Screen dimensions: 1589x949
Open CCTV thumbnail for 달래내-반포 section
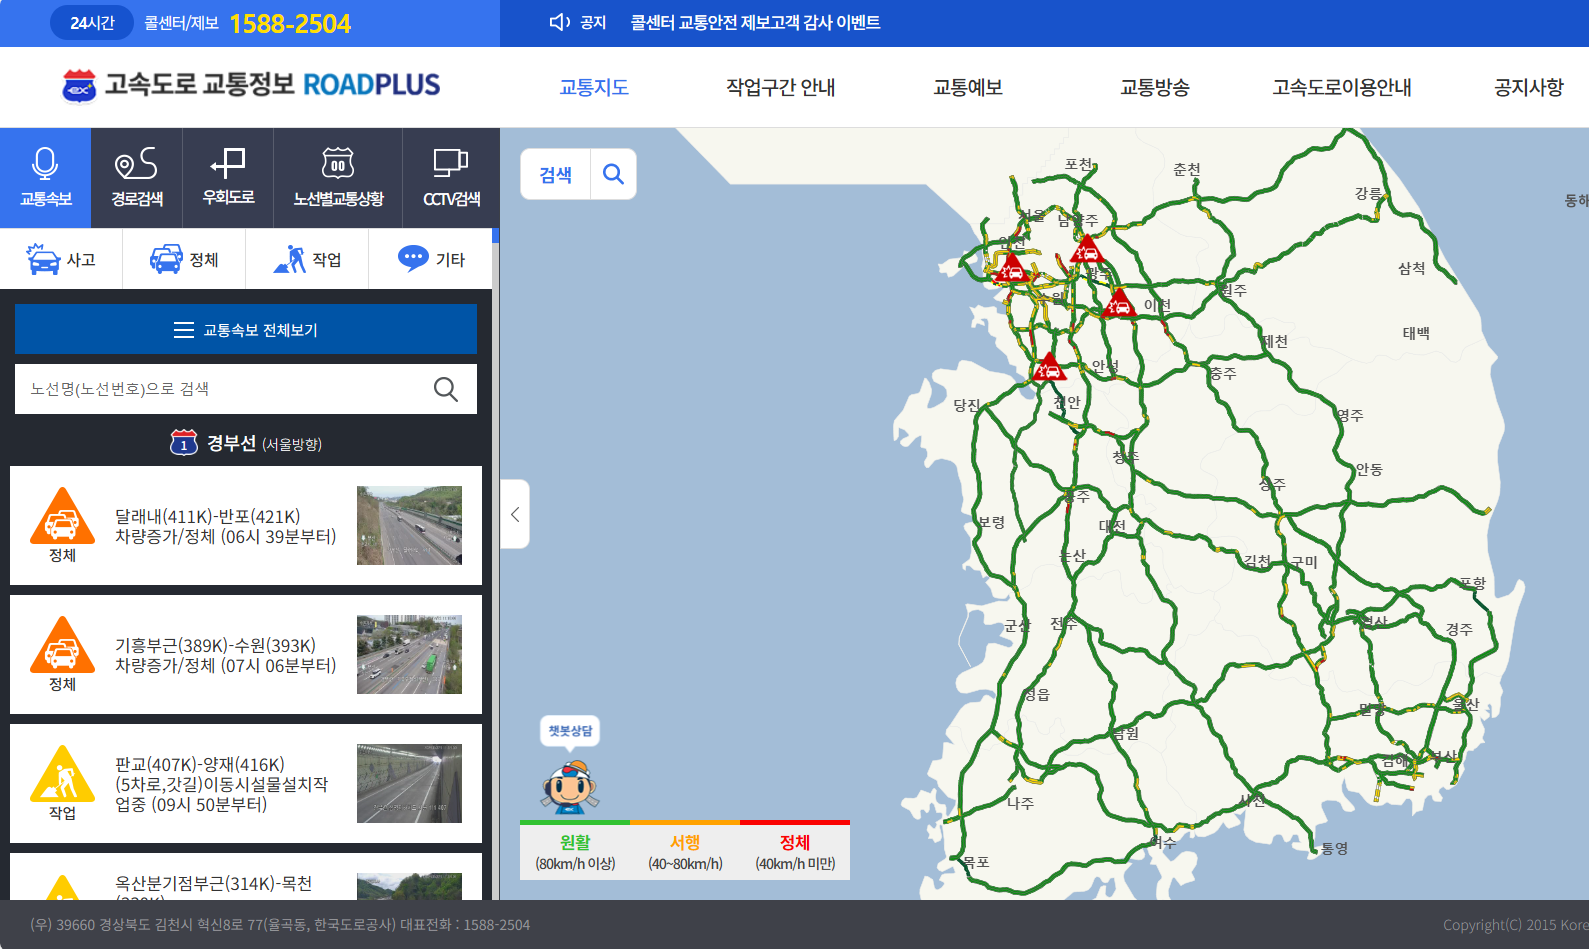click(409, 525)
